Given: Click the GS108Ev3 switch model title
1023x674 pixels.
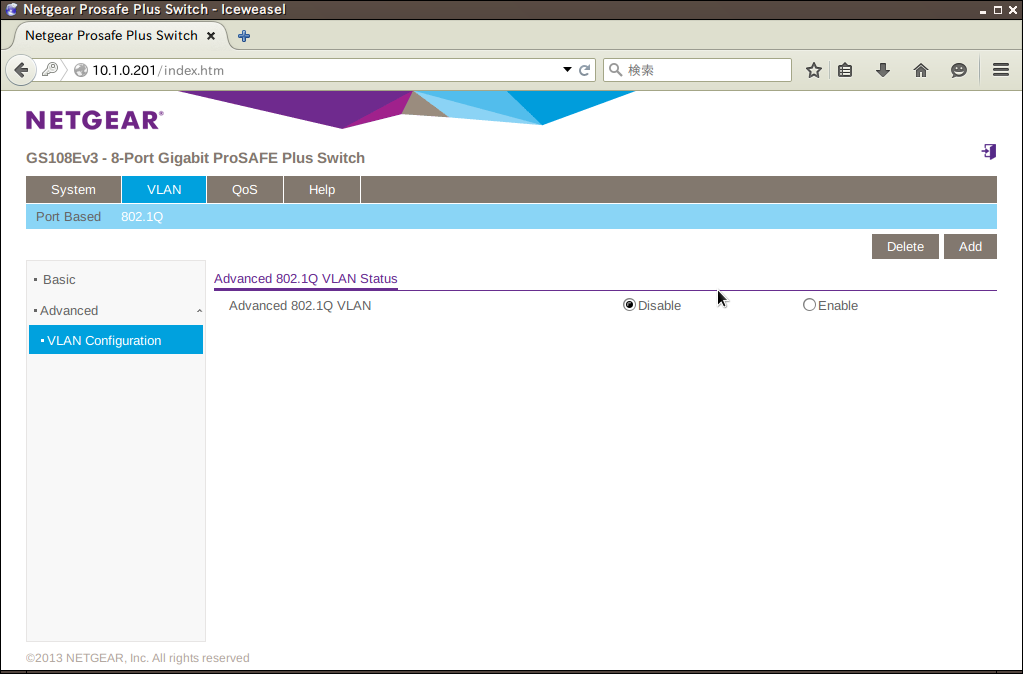Looking at the screenshot, I should (195, 158).
